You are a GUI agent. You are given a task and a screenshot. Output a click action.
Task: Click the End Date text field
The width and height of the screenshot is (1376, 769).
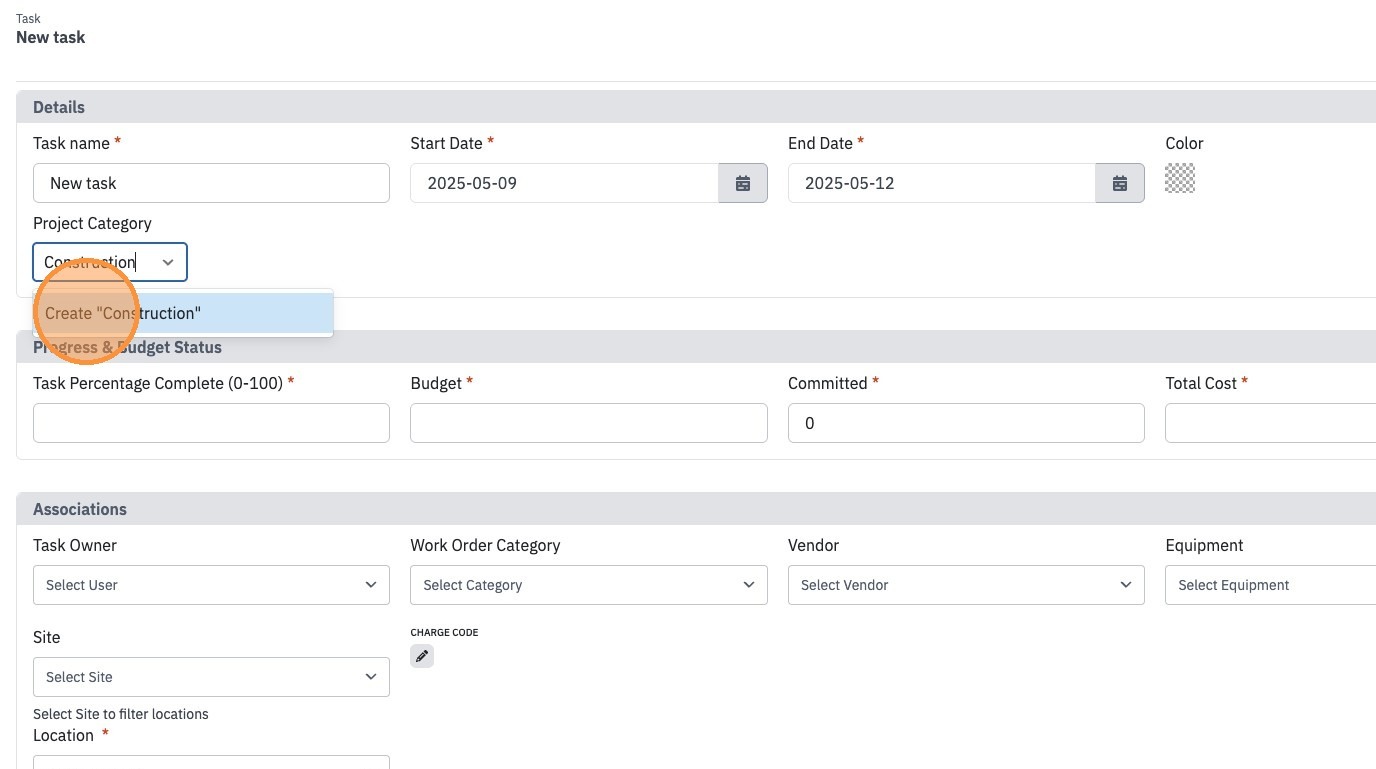coord(942,183)
